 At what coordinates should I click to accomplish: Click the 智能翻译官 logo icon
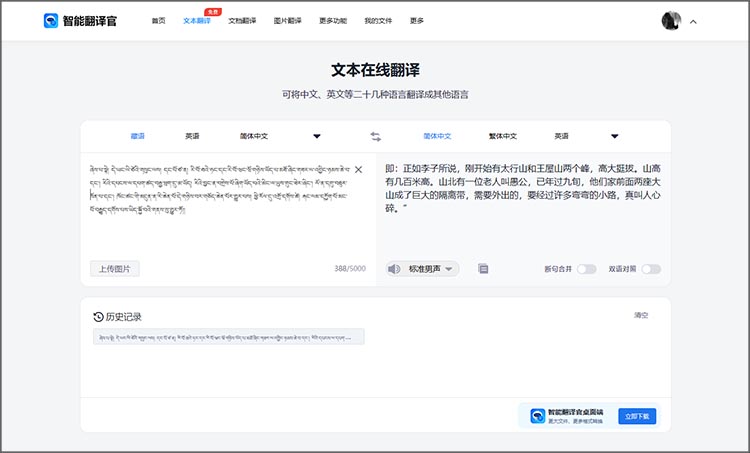(x=51, y=21)
